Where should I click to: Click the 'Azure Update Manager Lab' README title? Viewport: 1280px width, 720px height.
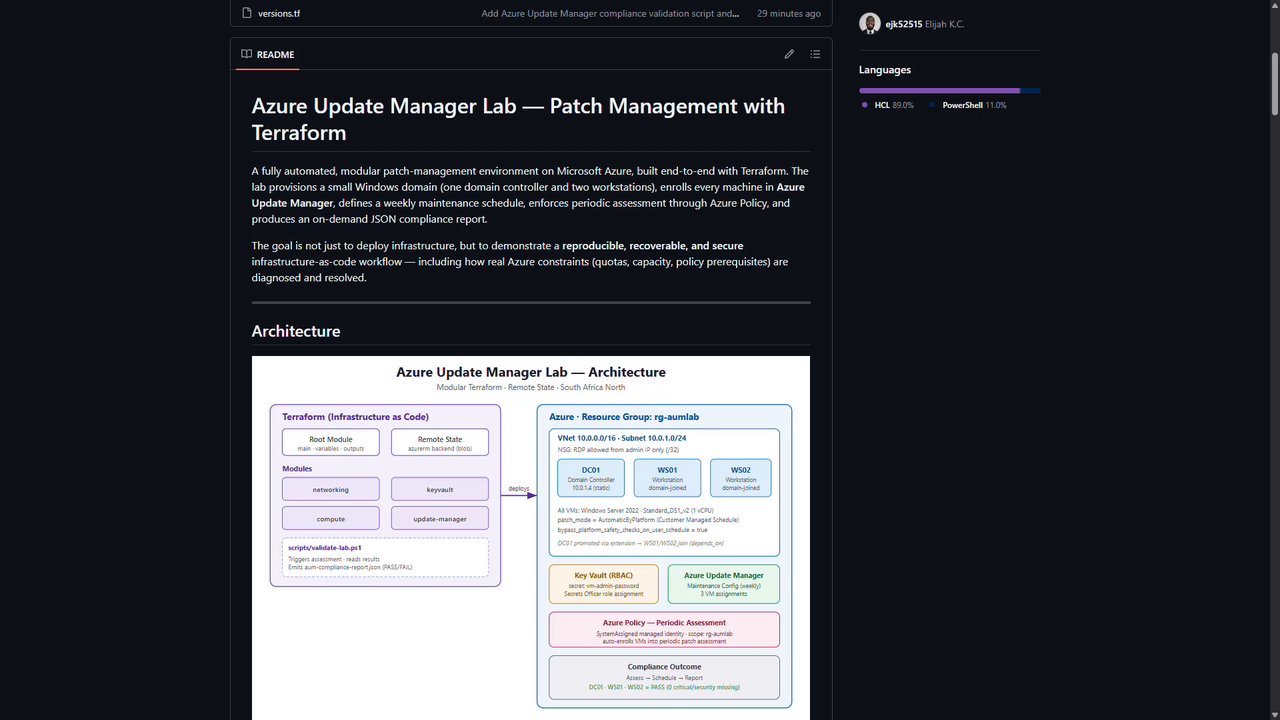coord(518,119)
